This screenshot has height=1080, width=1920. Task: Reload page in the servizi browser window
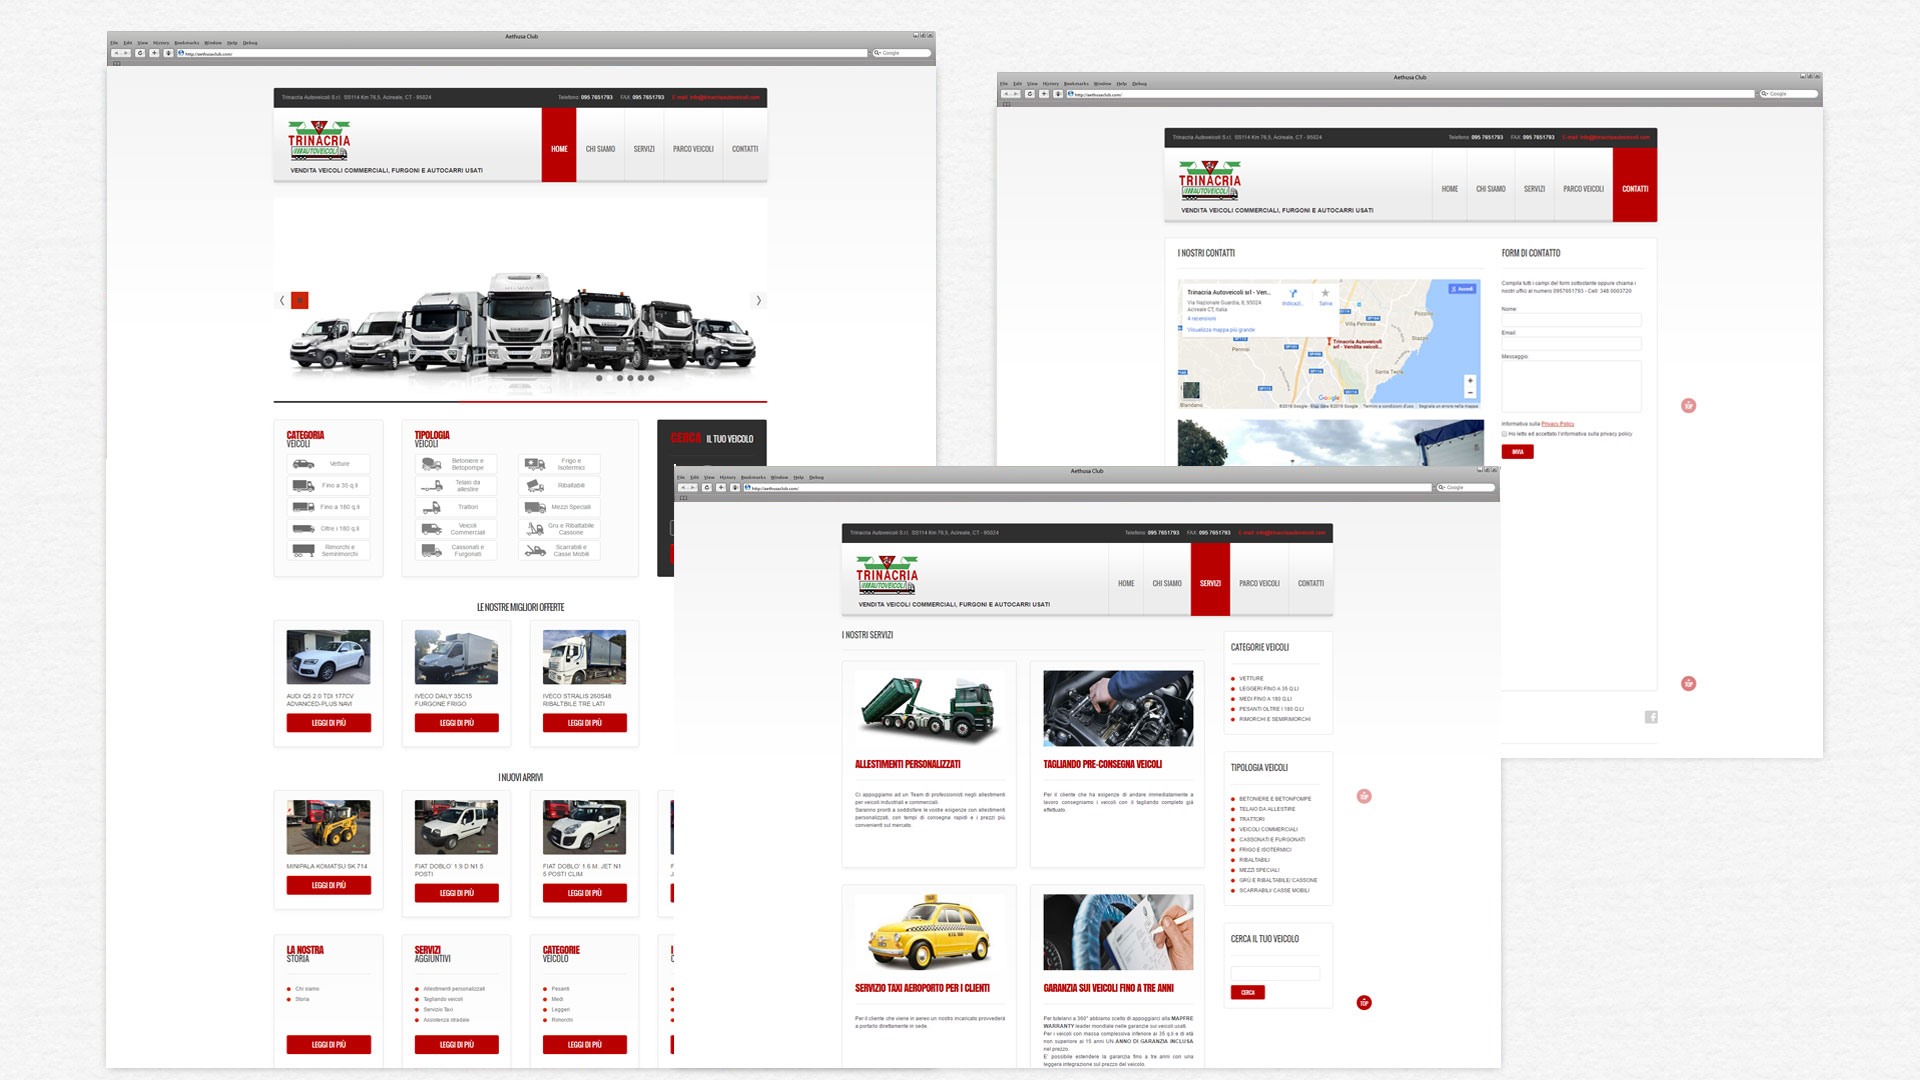707,488
